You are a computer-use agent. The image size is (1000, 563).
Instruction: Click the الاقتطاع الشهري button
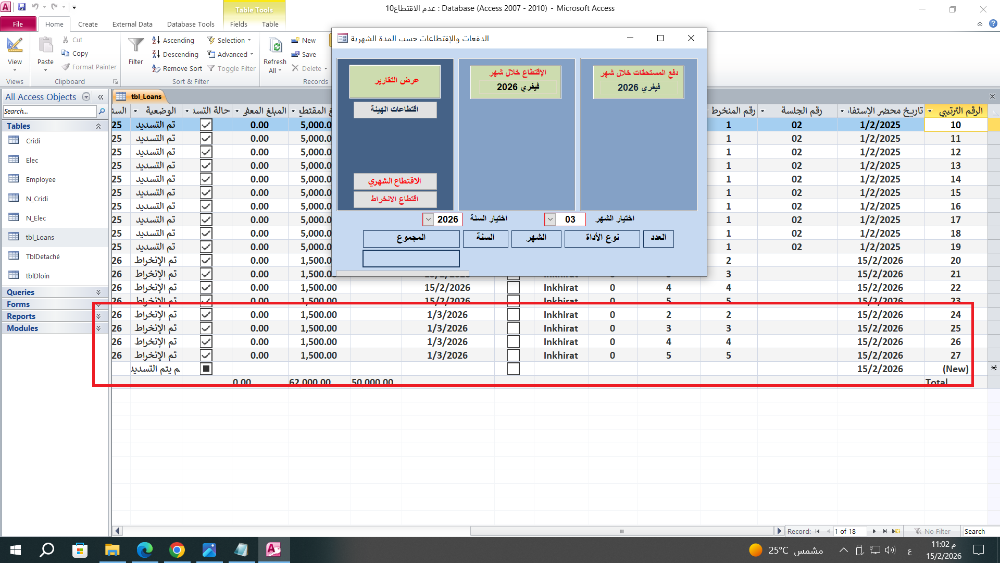[394, 181]
